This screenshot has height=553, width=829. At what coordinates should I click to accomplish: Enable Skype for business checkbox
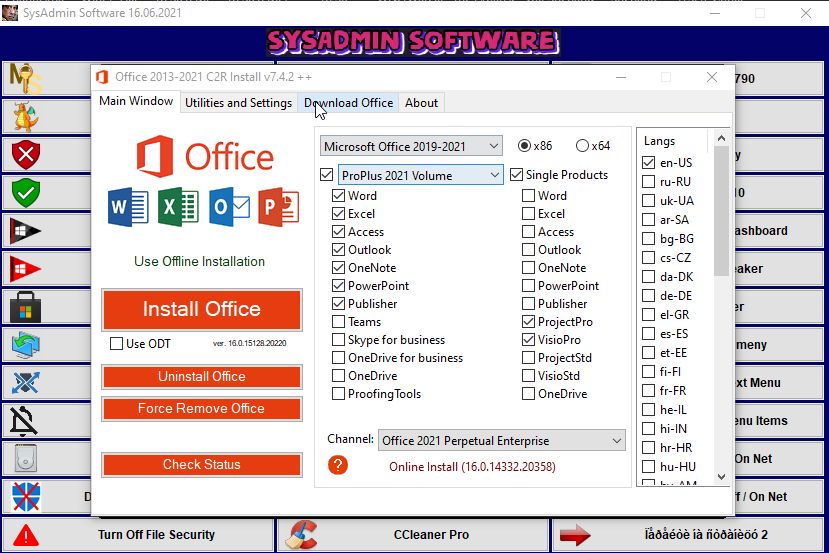(x=338, y=339)
